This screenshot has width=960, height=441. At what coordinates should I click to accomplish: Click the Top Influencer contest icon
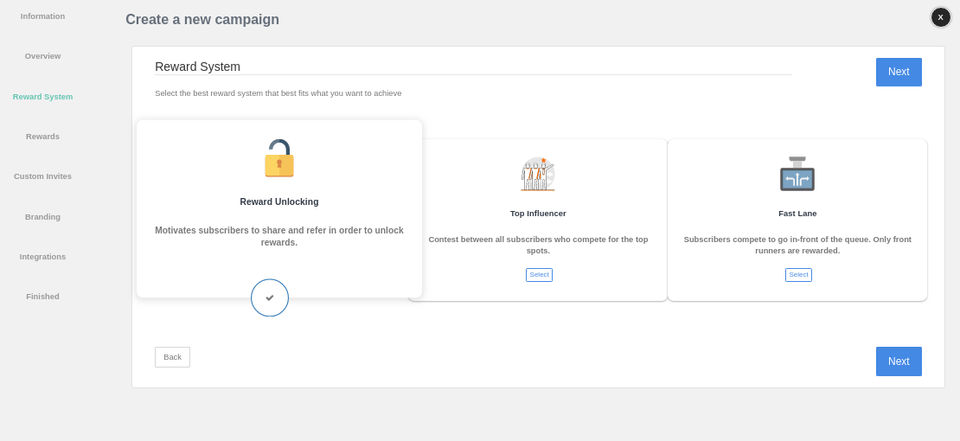tap(538, 175)
